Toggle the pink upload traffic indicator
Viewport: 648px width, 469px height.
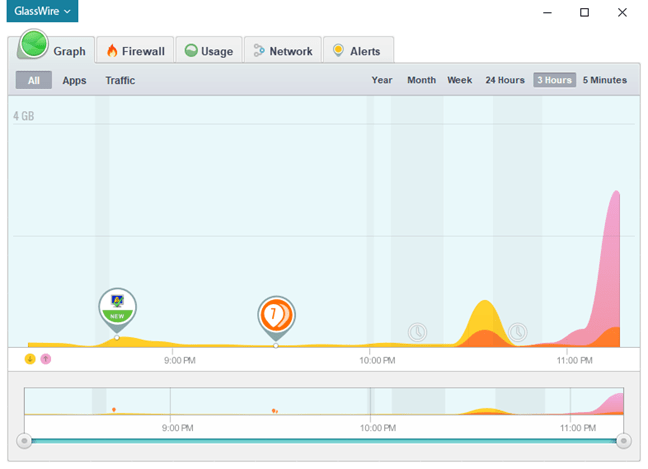(x=46, y=359)
